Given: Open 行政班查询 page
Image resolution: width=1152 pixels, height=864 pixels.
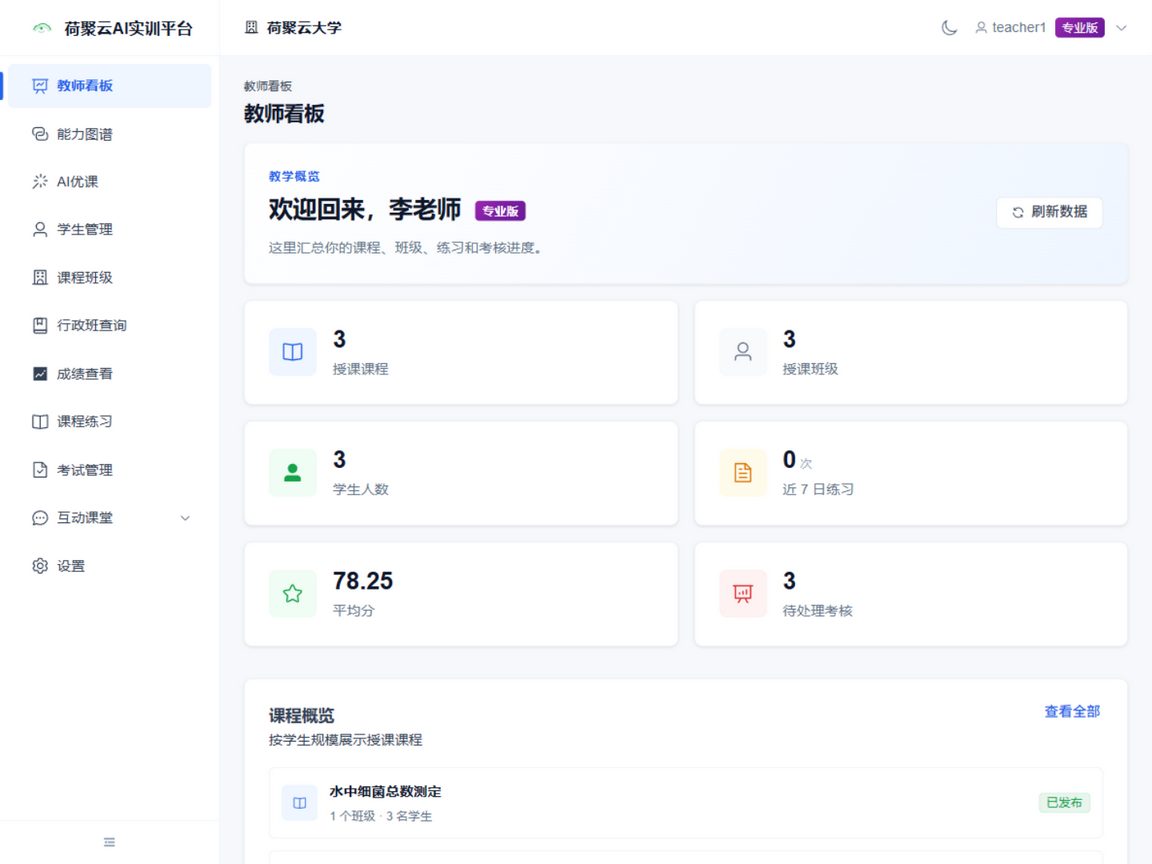Looking at the screenshot, I should pos(109,325).
